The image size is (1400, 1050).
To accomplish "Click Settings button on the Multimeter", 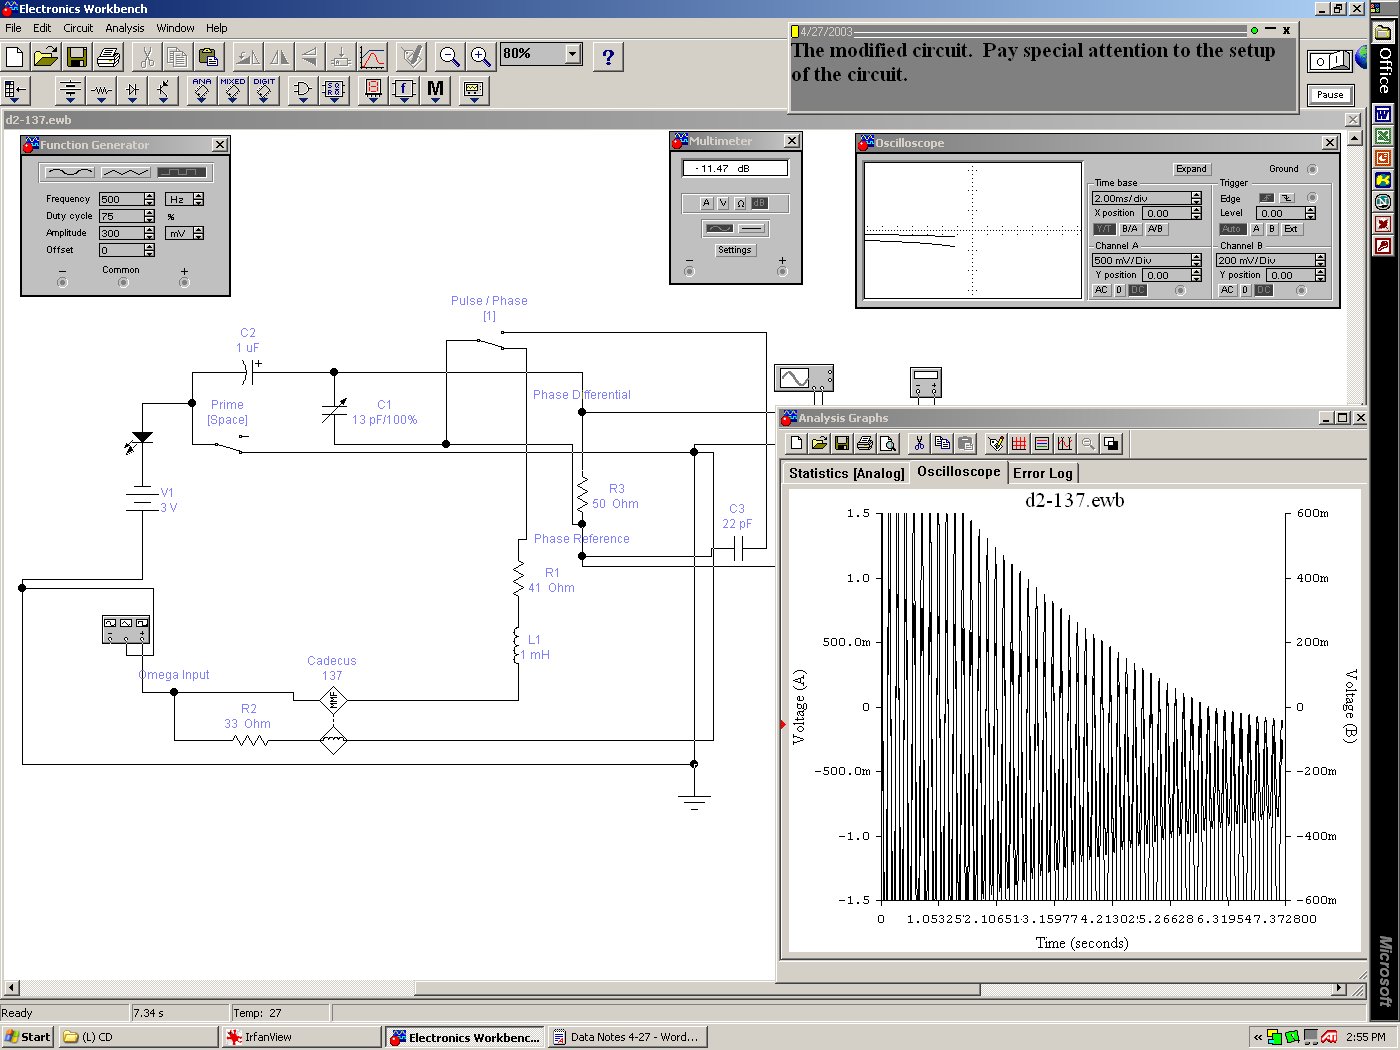I will click(x=734, y=250).
